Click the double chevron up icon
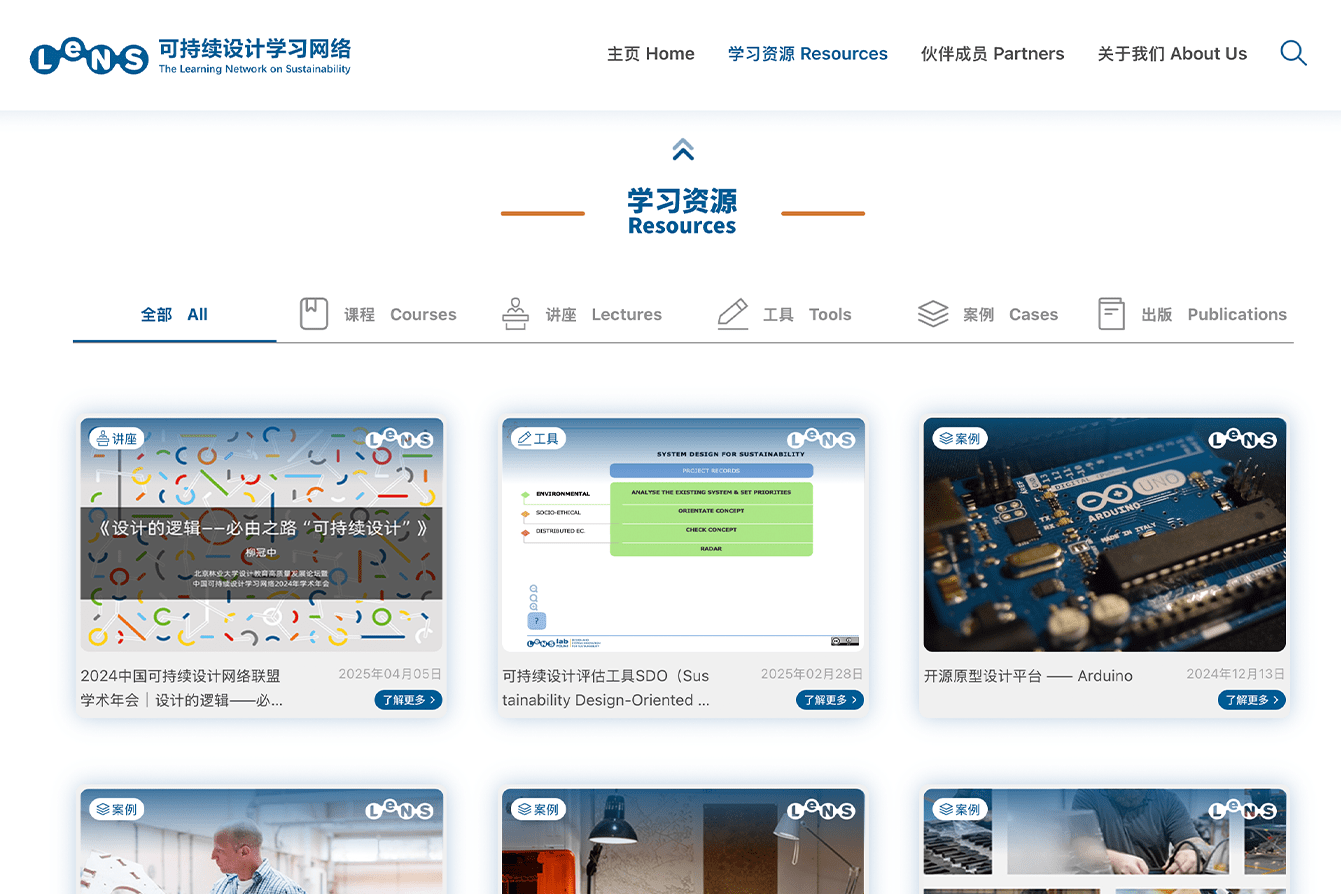The image size is (1341, 894). tap(683, 149)
